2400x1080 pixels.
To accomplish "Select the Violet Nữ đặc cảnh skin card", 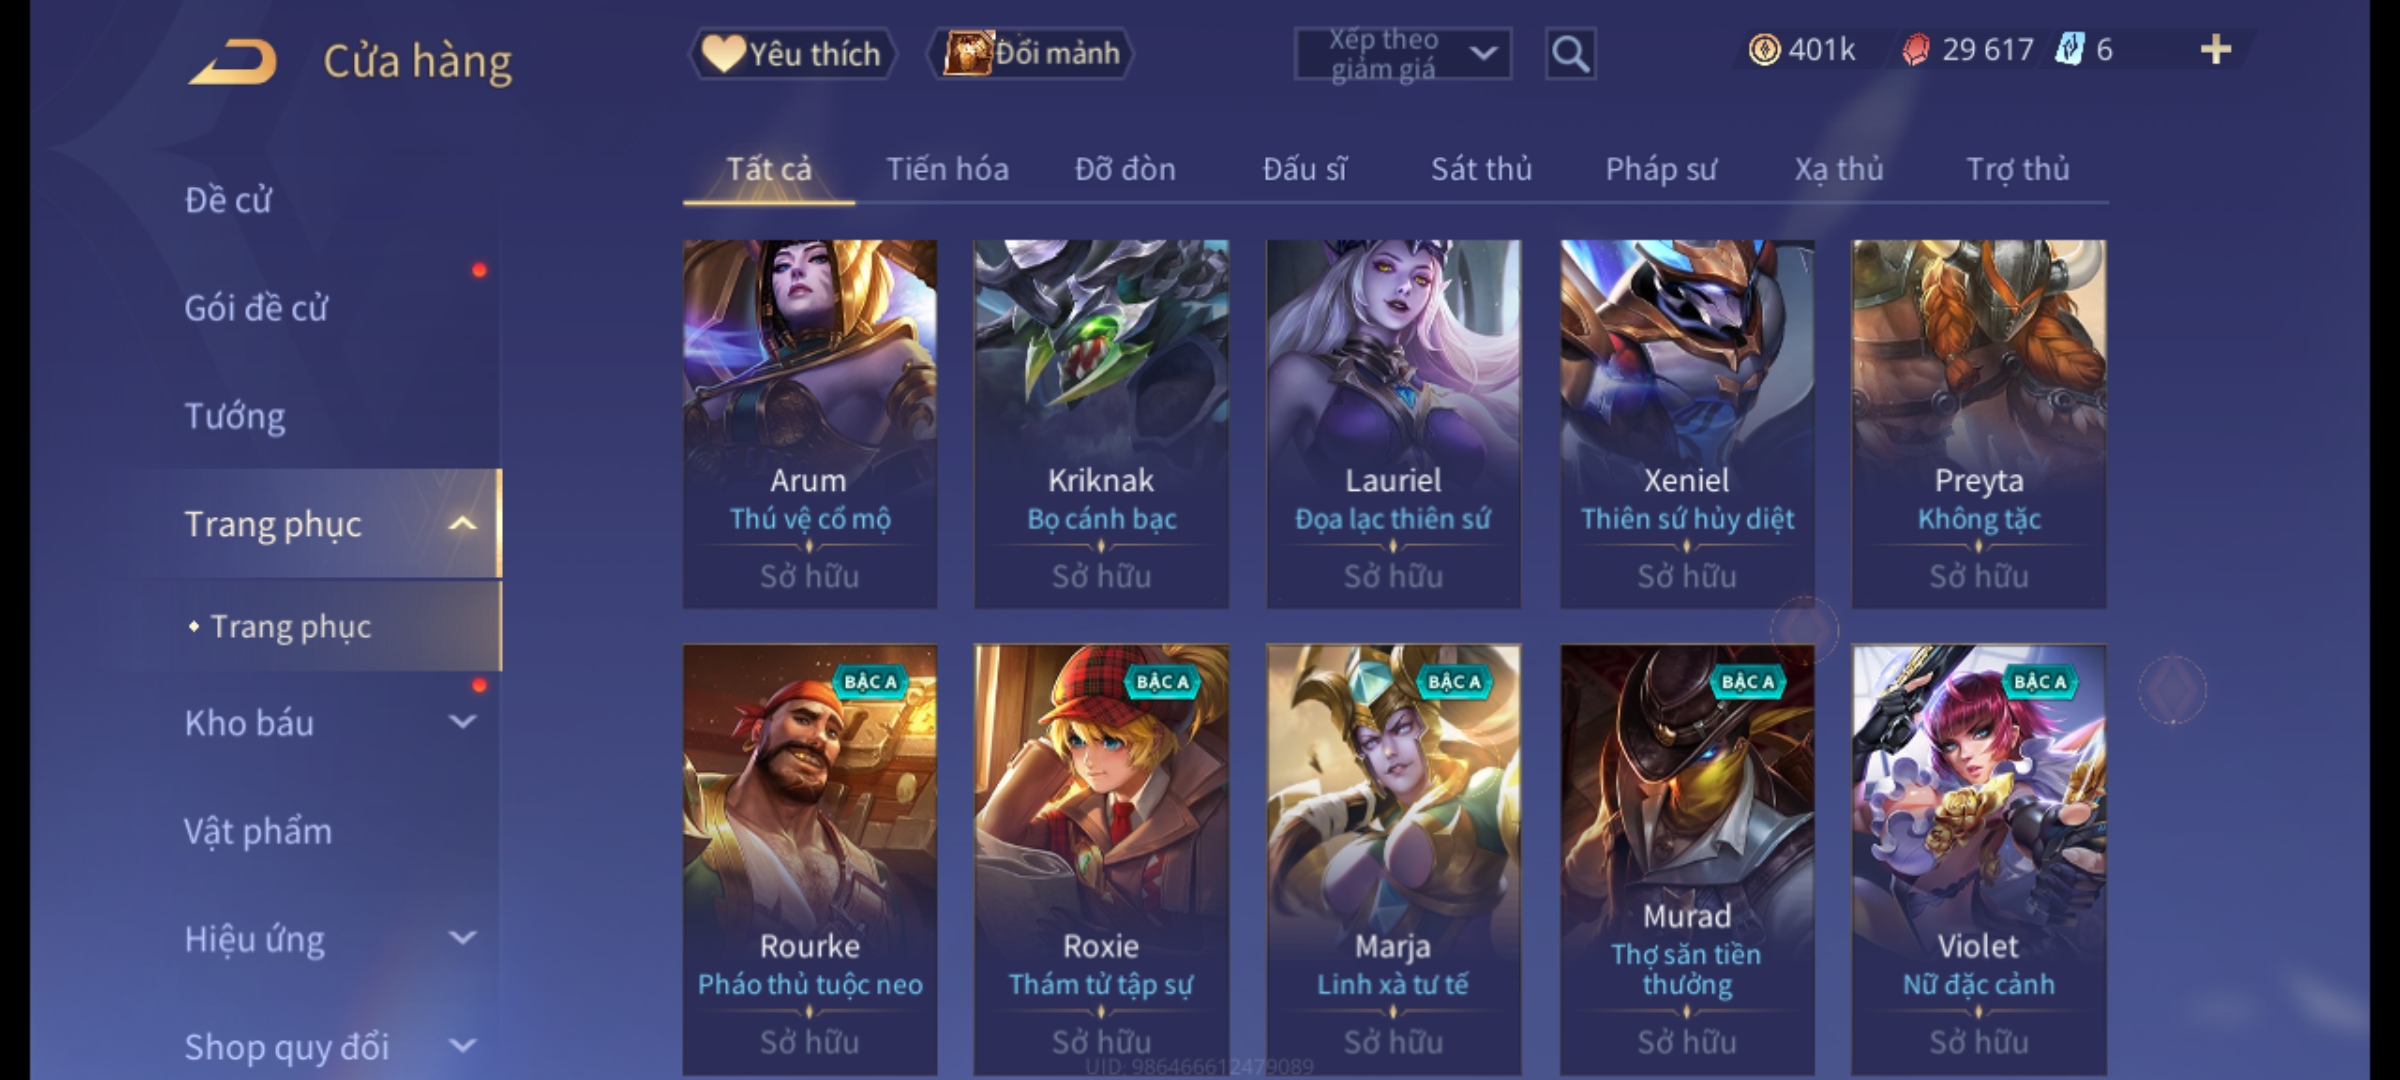I will pyautogui.click(x=1978, y=860).
